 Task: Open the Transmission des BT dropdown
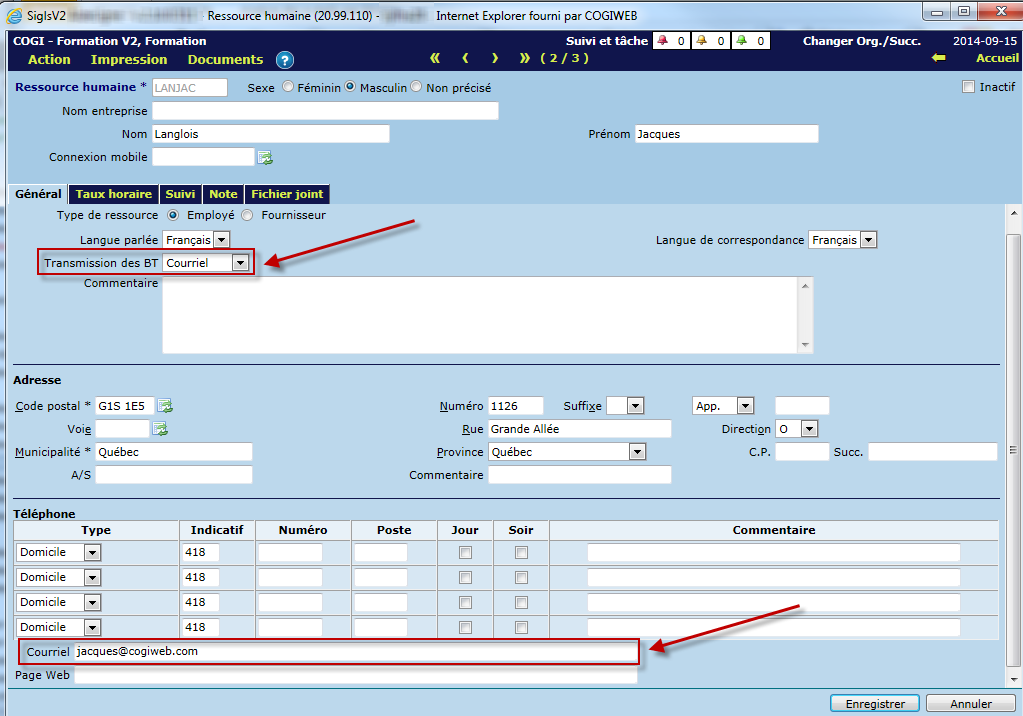[x=240, y=263]
